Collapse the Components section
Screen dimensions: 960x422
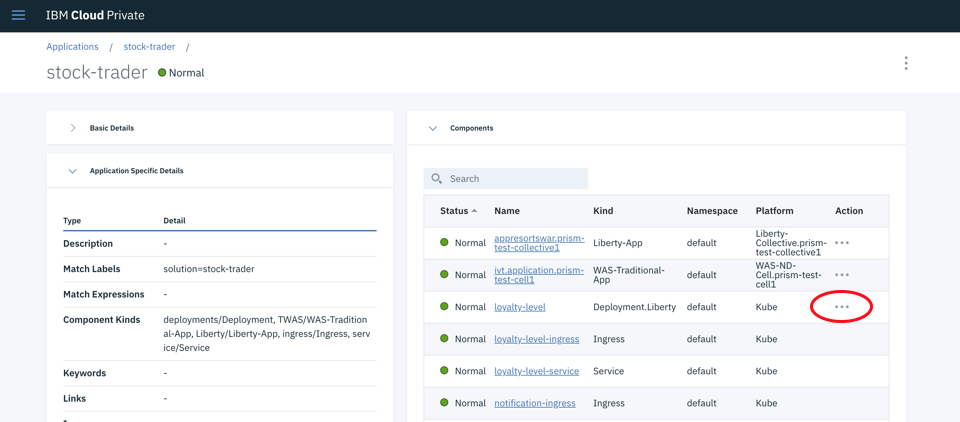pos(433,128)
